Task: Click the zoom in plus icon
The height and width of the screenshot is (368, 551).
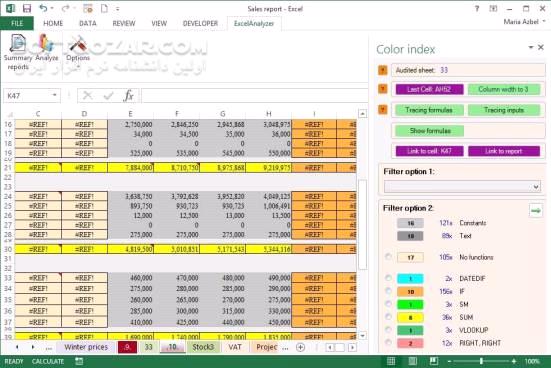Action: (x=514, y=361)
